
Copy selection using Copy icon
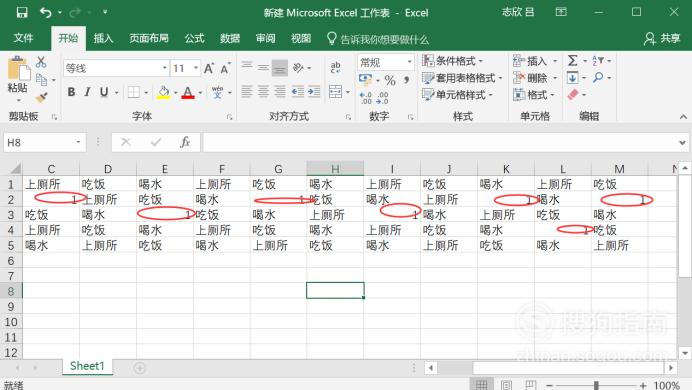click(x=41, y=80)
